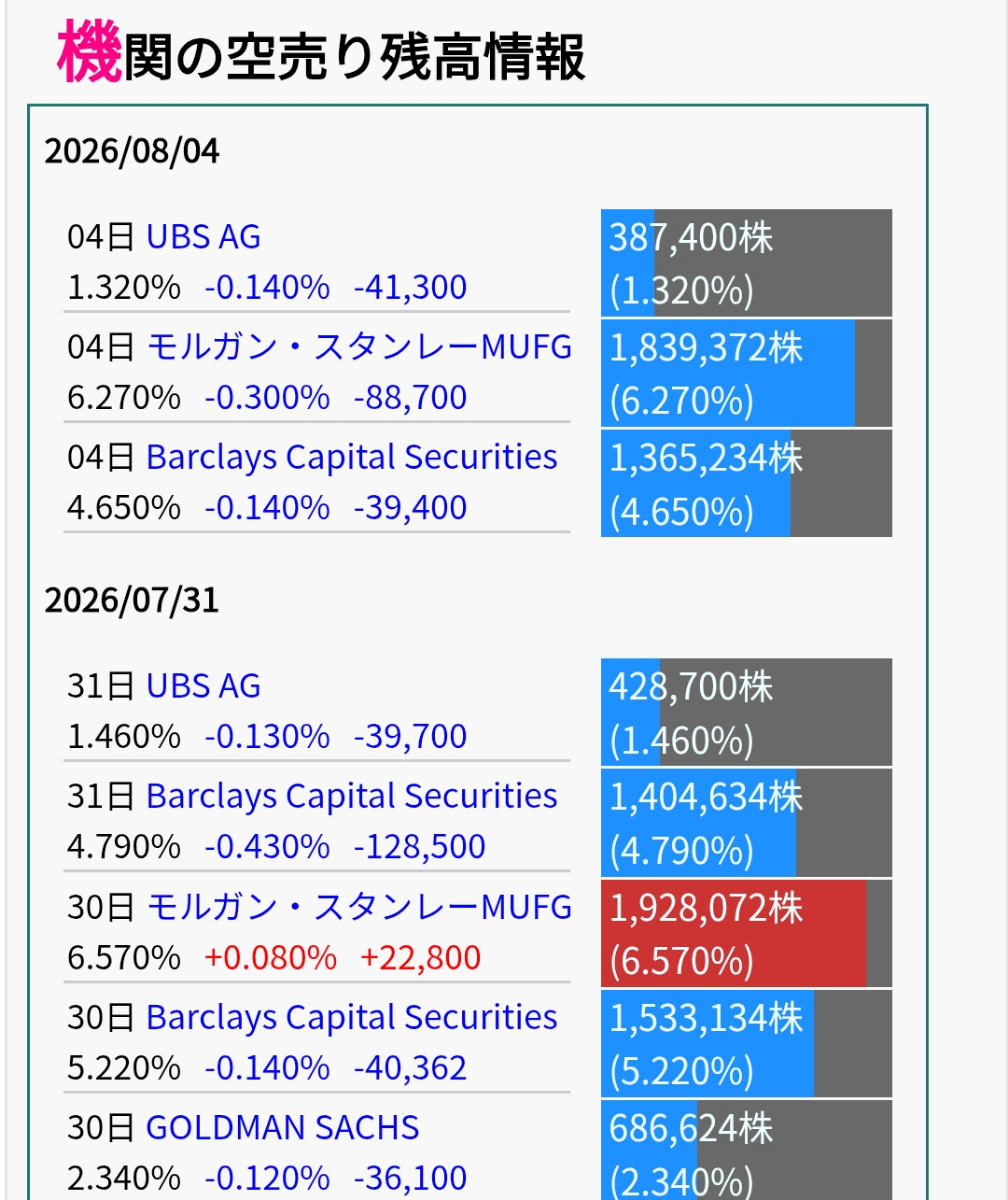The width and height of the screenshot is (1008, 1200).
Task: Open Barclays Capital Securities link dated 04日
Action: coord(352,457)
